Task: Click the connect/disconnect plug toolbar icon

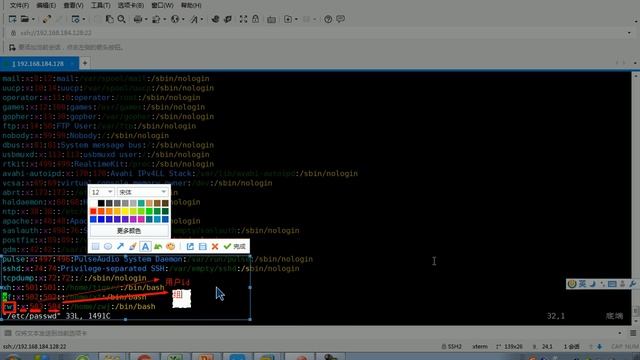Action: [x=47, y=19]
